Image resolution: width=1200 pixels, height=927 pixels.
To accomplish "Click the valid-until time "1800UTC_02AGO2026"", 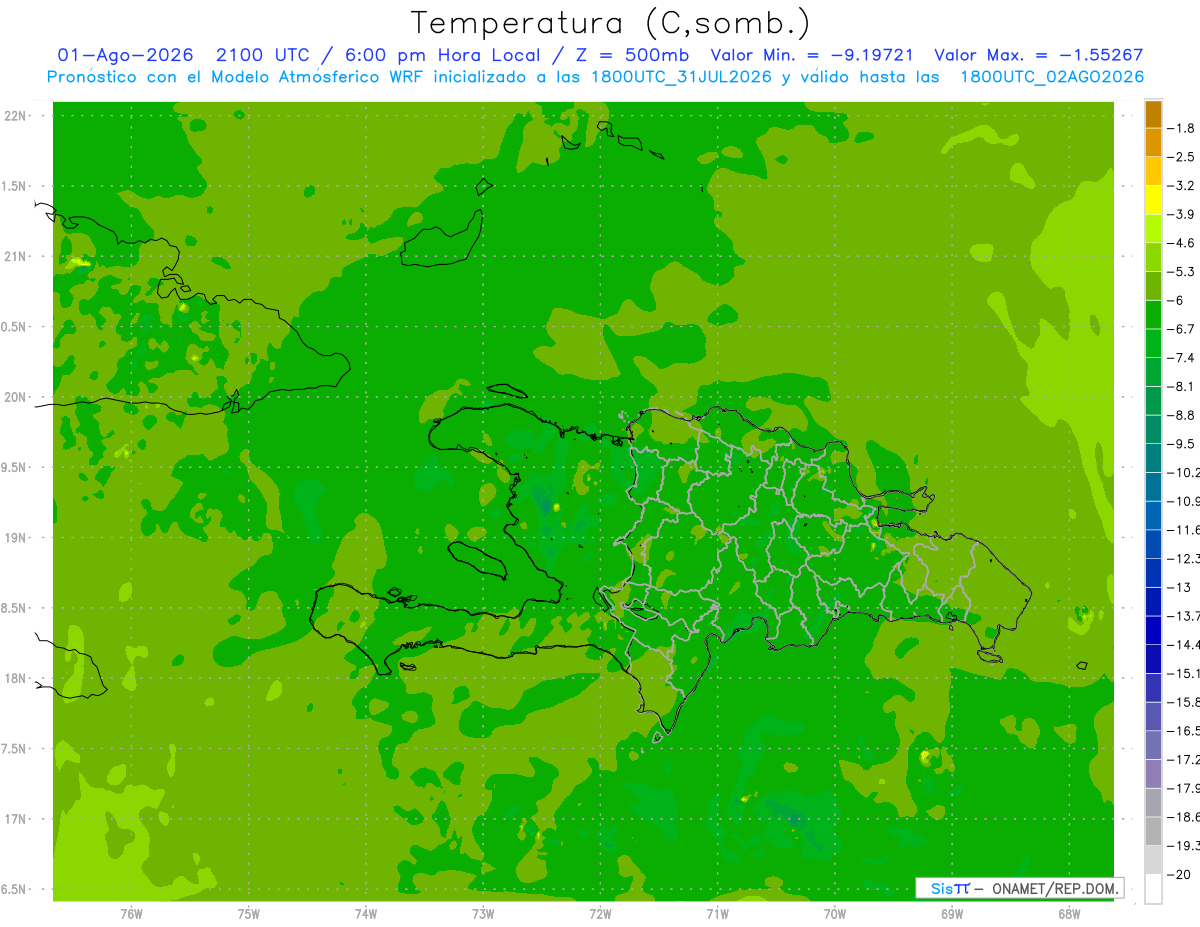I will [x=1052, y=77].
